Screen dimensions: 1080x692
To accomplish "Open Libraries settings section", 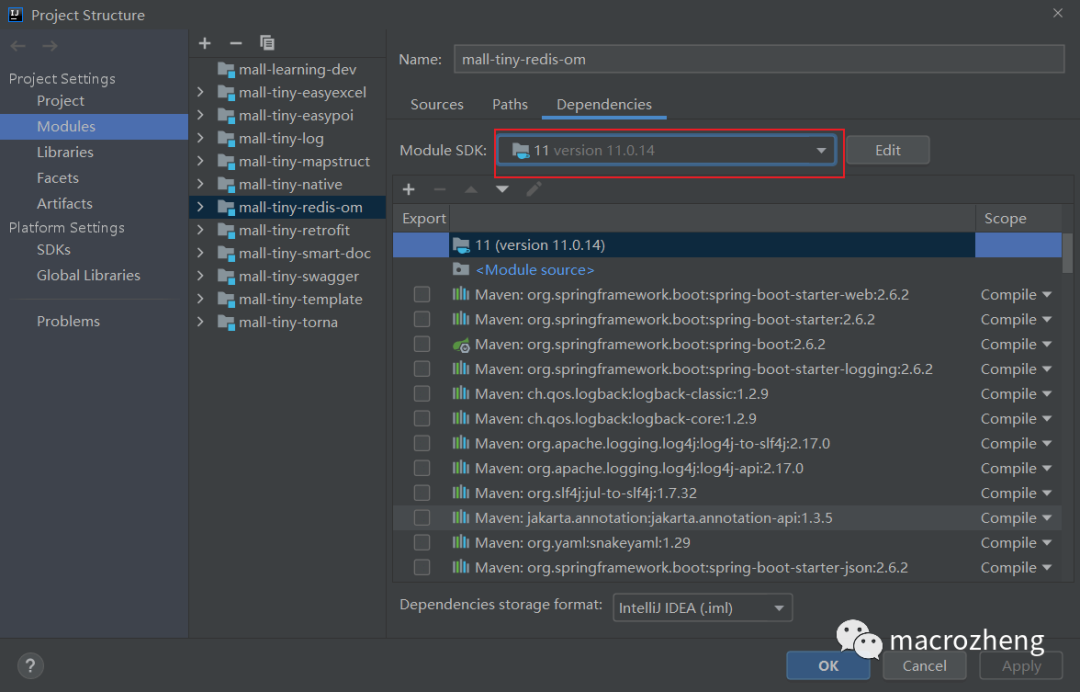I will coord(65,152).
